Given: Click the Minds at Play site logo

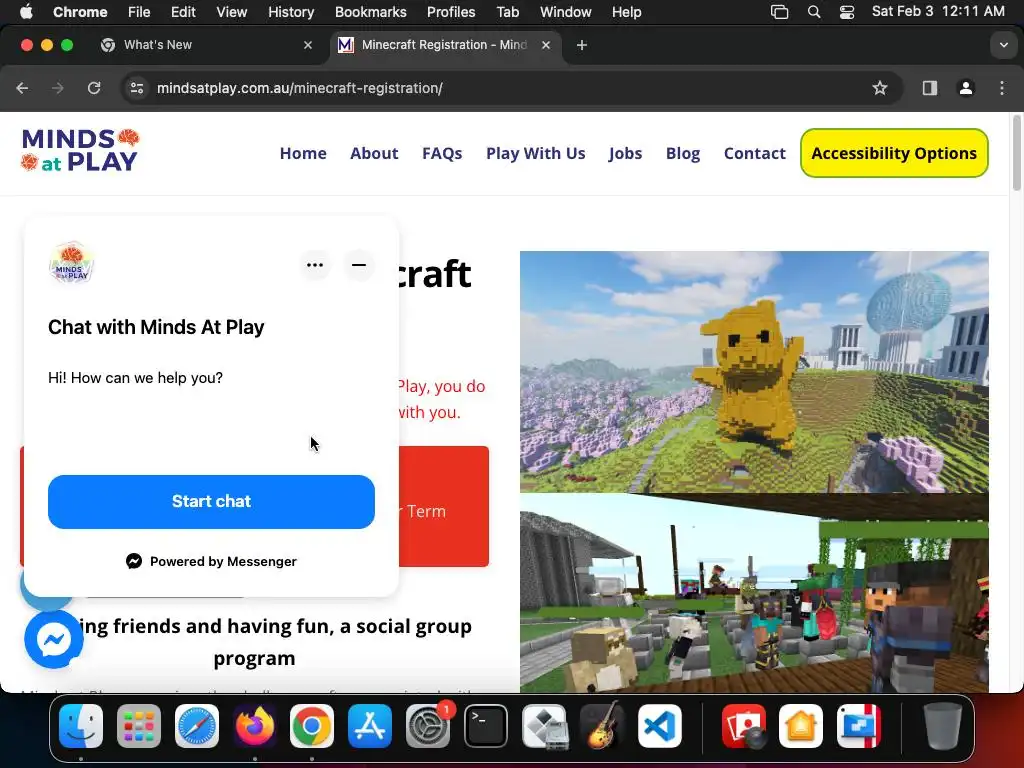Looking at the screenshot, I should click(80, 150).
